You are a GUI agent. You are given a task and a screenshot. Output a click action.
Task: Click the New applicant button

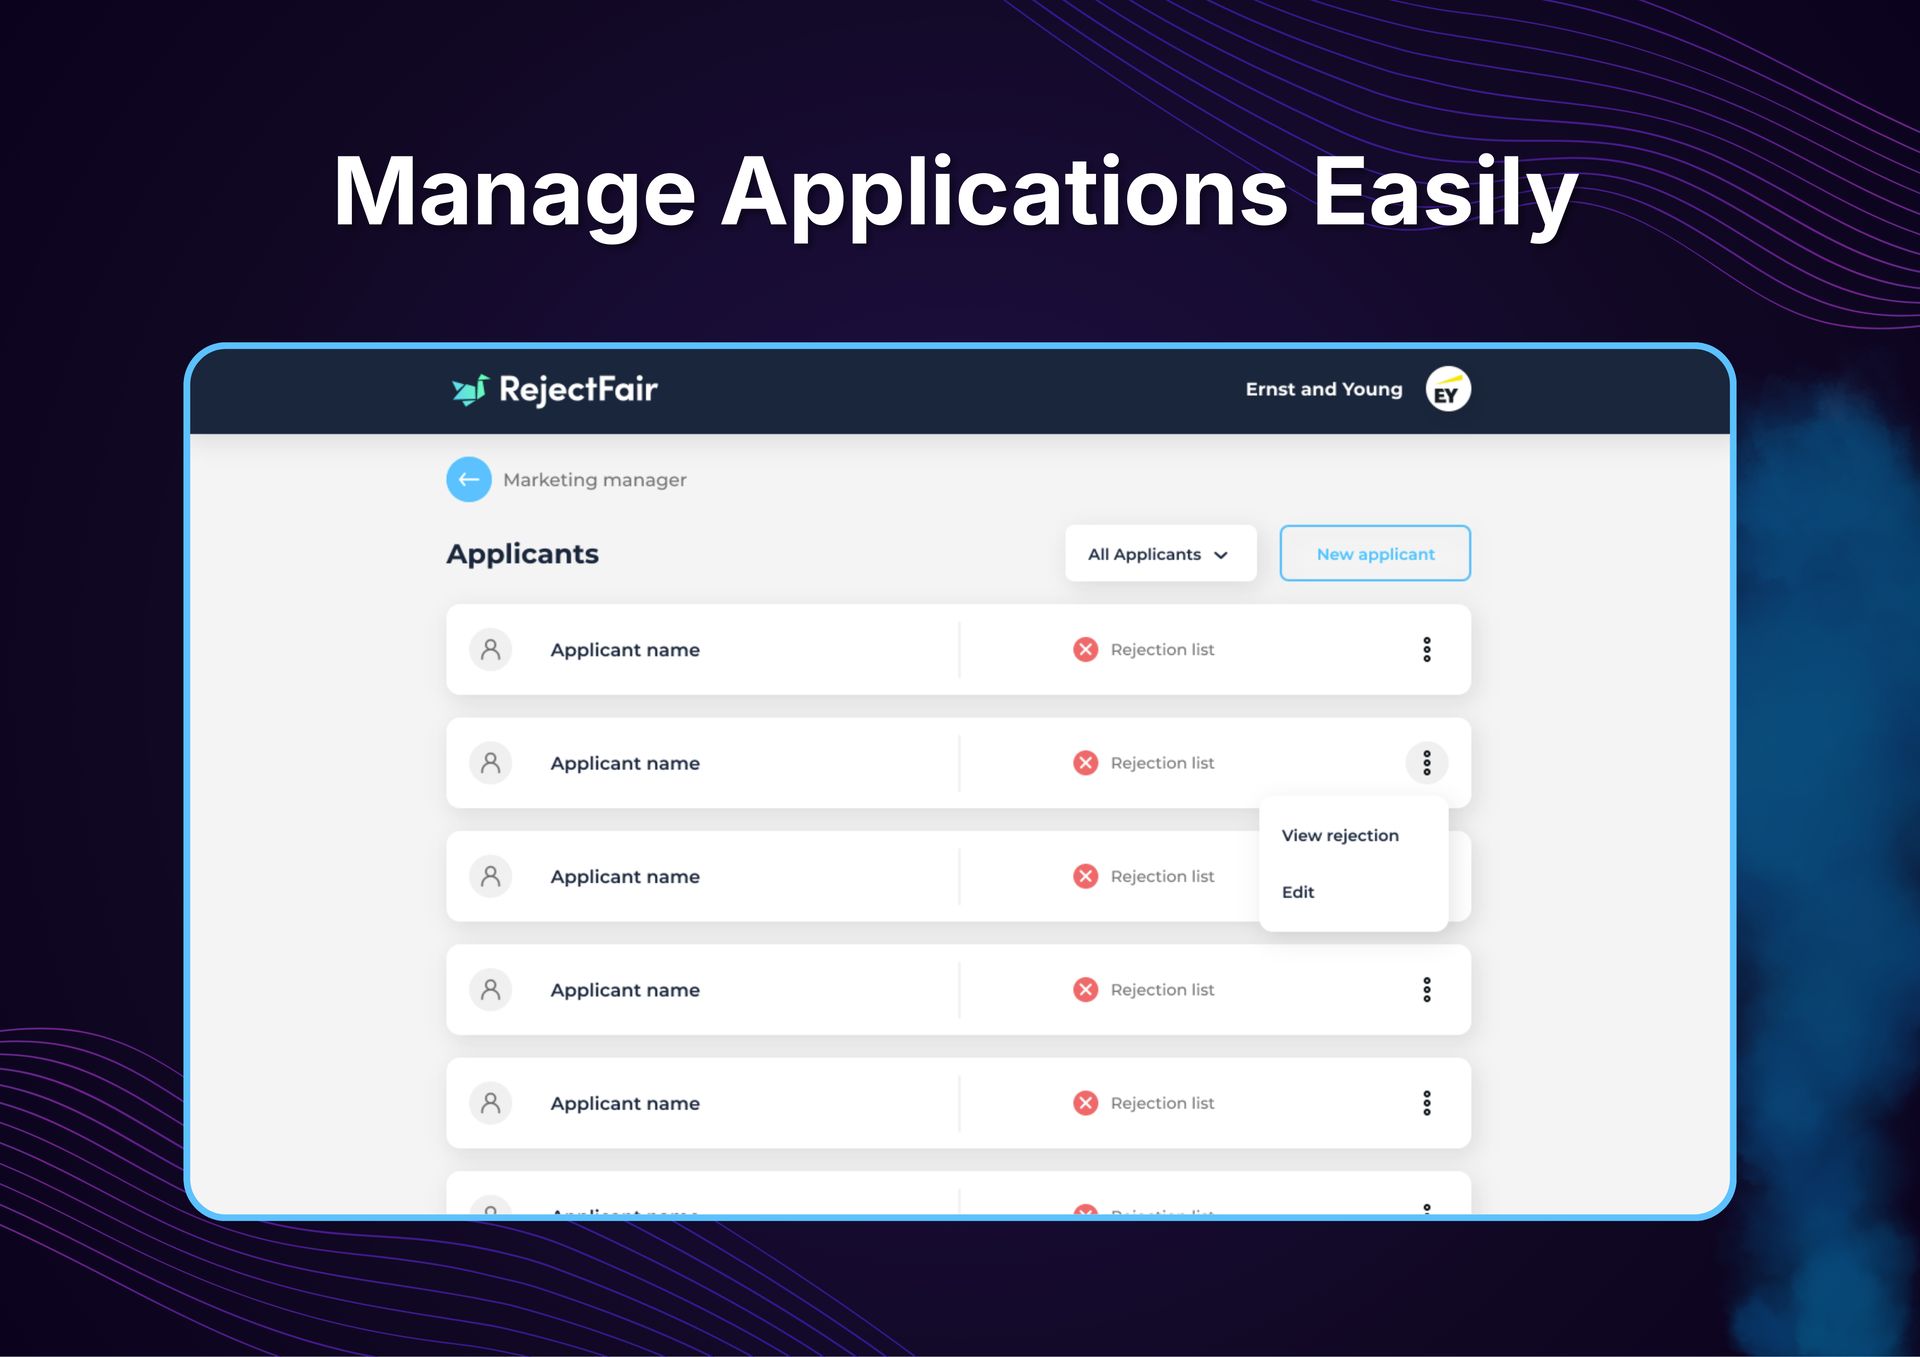click(1374, 553)
